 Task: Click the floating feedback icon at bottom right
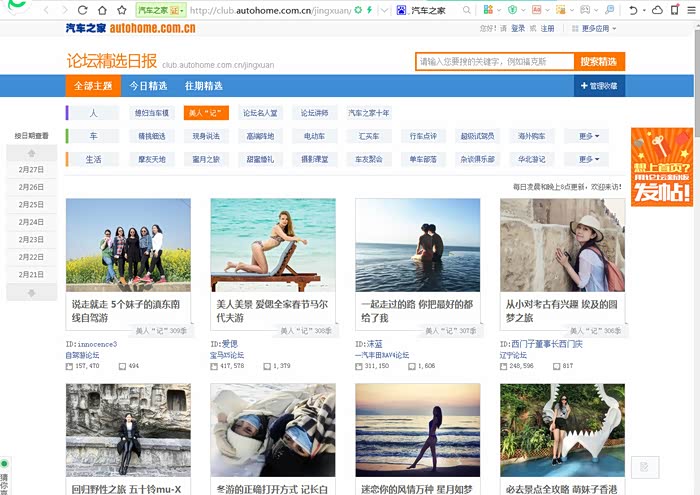tap(645, 467)
